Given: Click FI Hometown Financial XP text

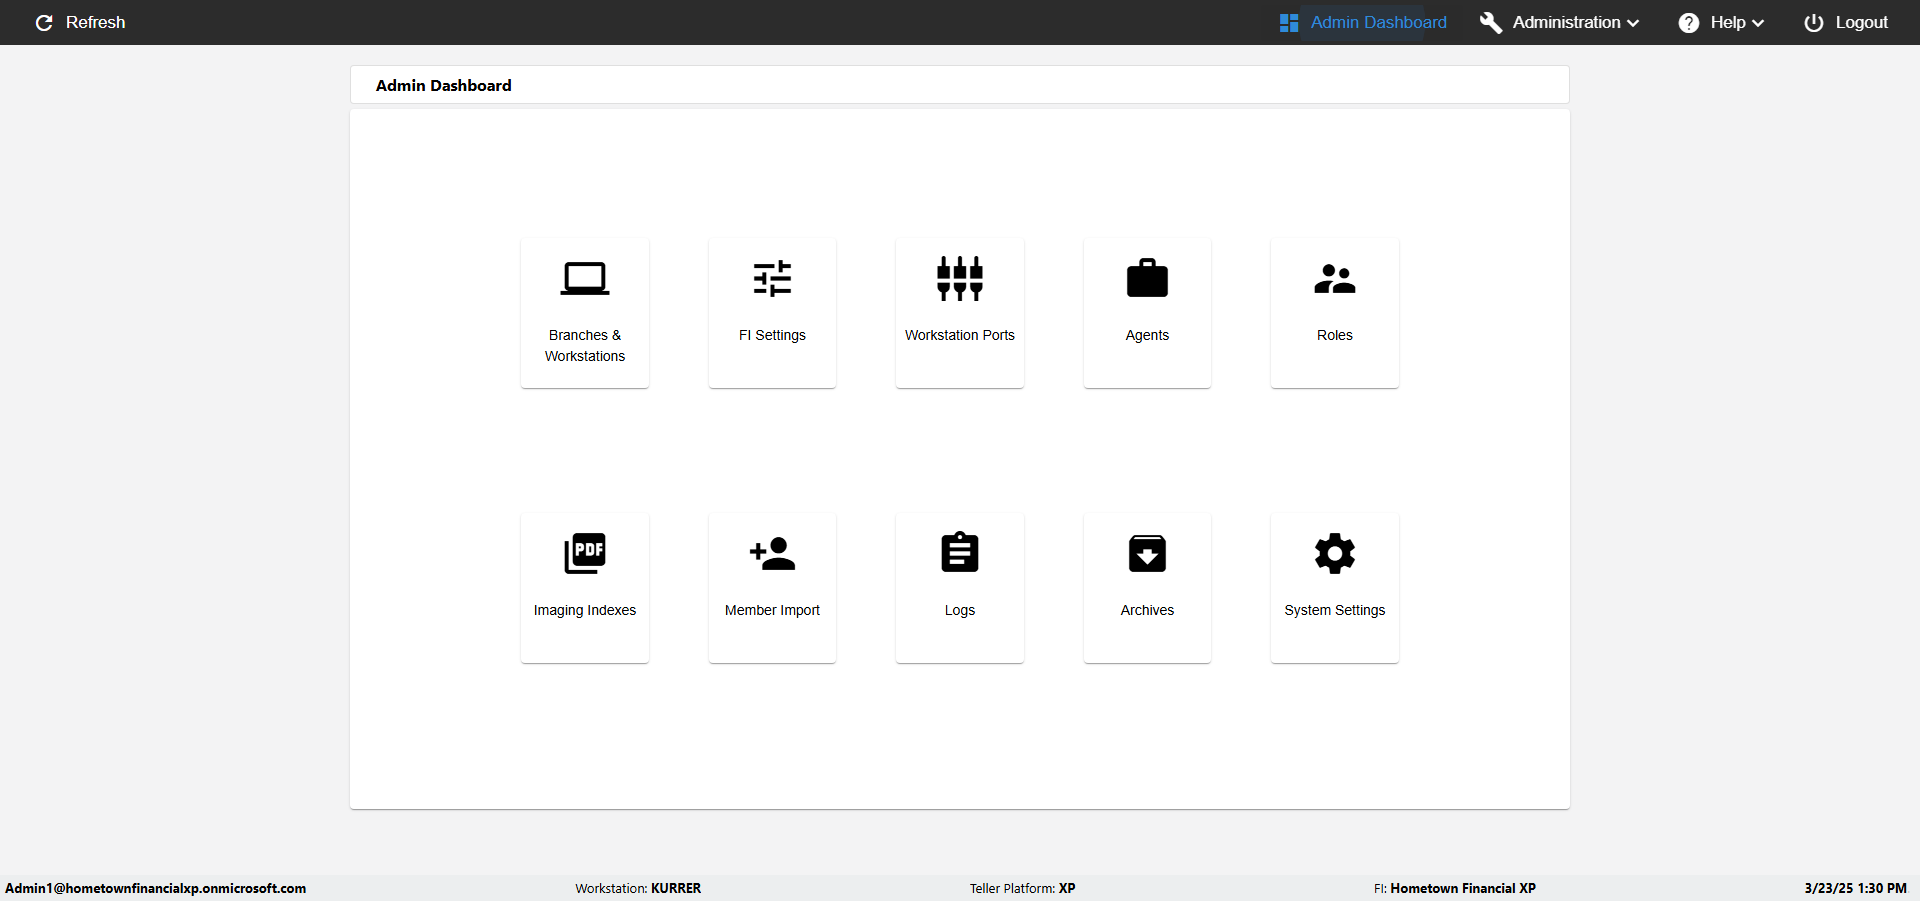Looking at the screenshot, I should [1455, 888].
